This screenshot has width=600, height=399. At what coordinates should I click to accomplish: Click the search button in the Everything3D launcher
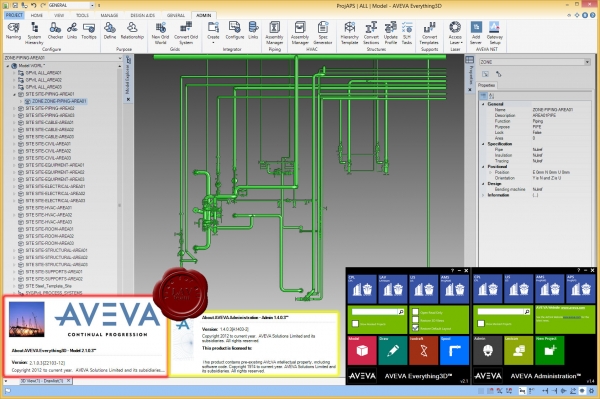click(x=401, y=312)
